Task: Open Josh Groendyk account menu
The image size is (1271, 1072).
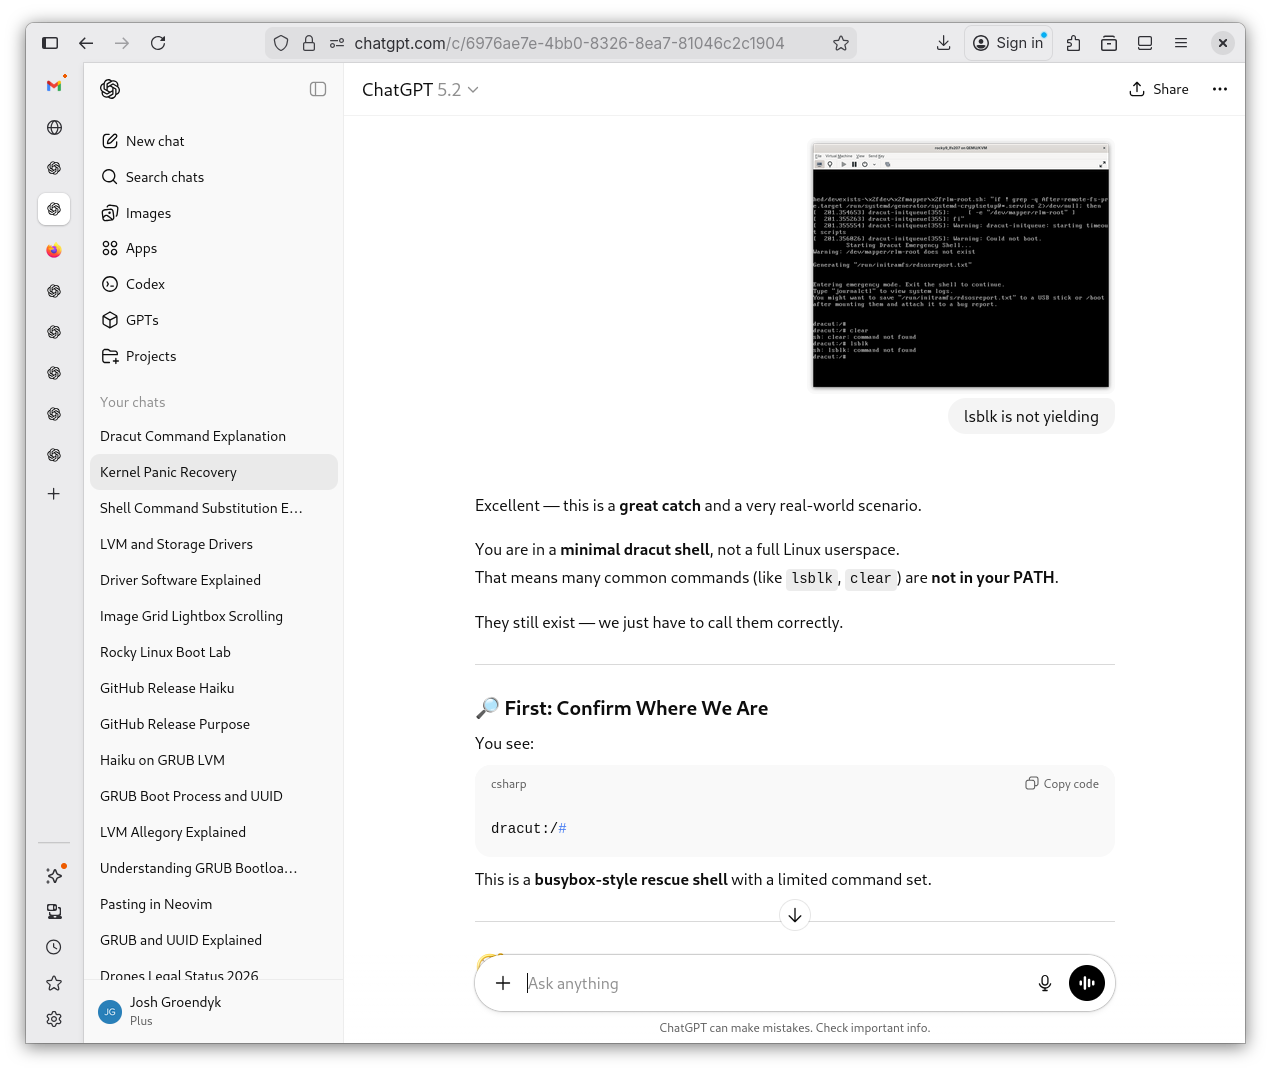Action: (x=175, y=1010)
